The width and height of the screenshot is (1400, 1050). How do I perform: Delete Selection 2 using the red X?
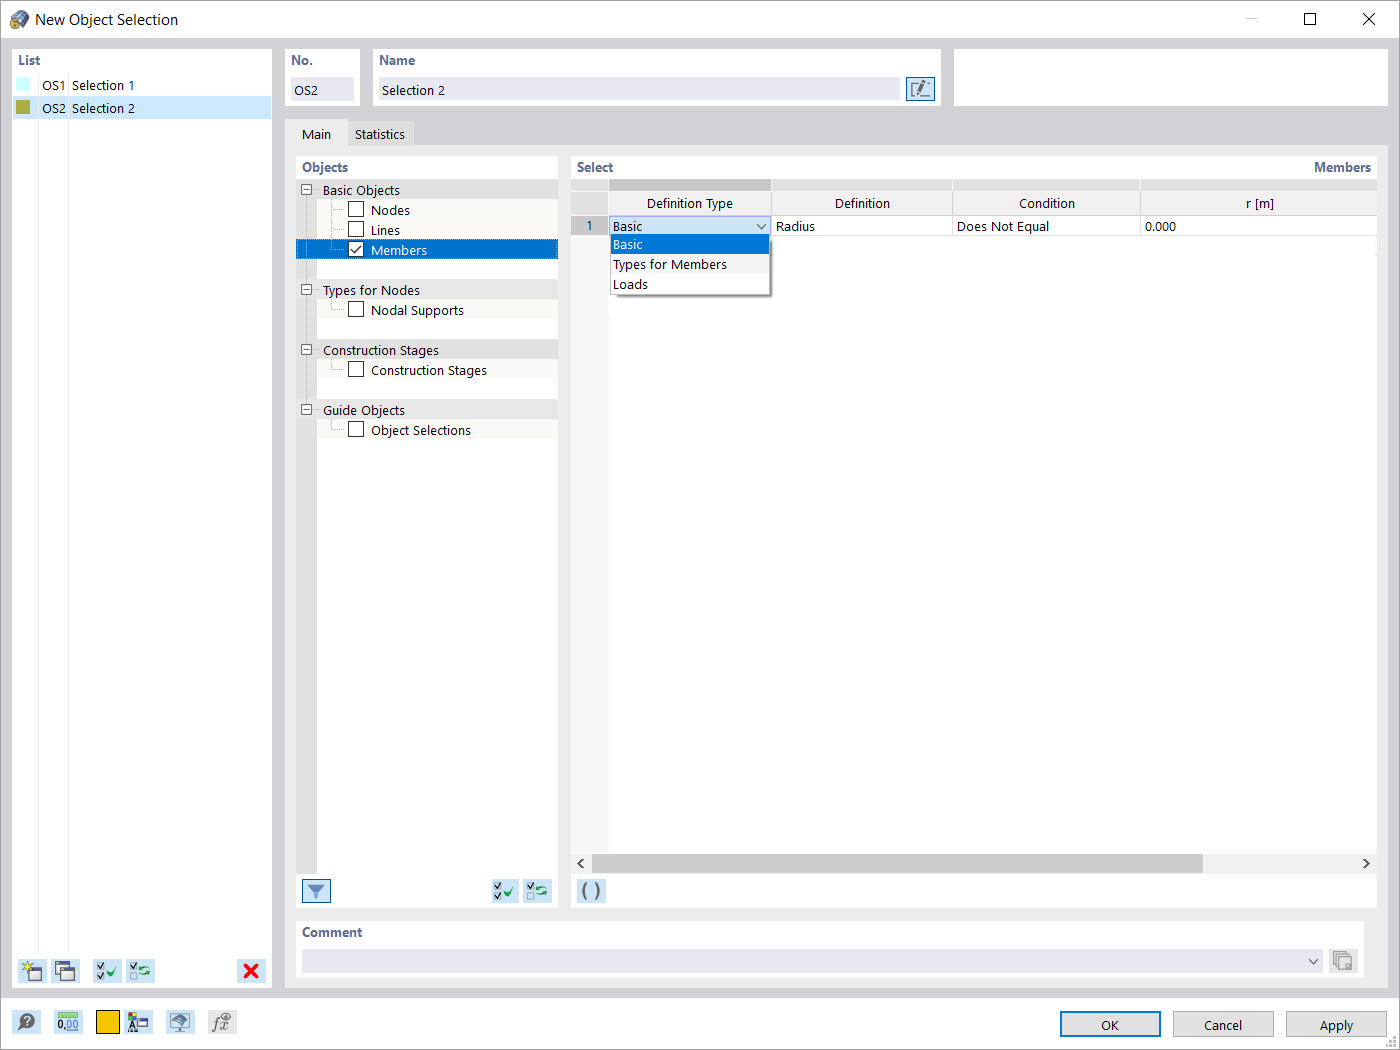[251, 971]
